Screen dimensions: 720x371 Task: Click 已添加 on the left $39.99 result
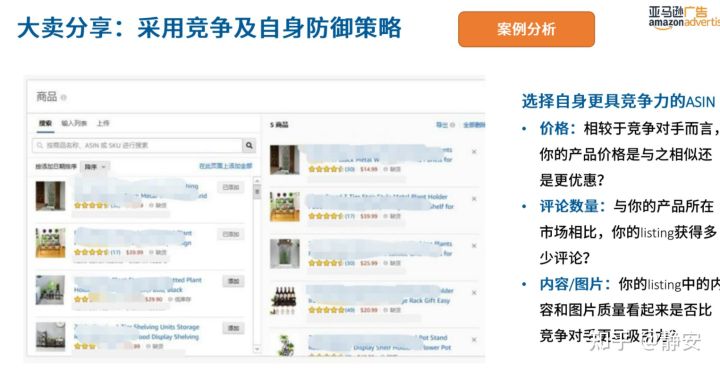tap(231, 234)
